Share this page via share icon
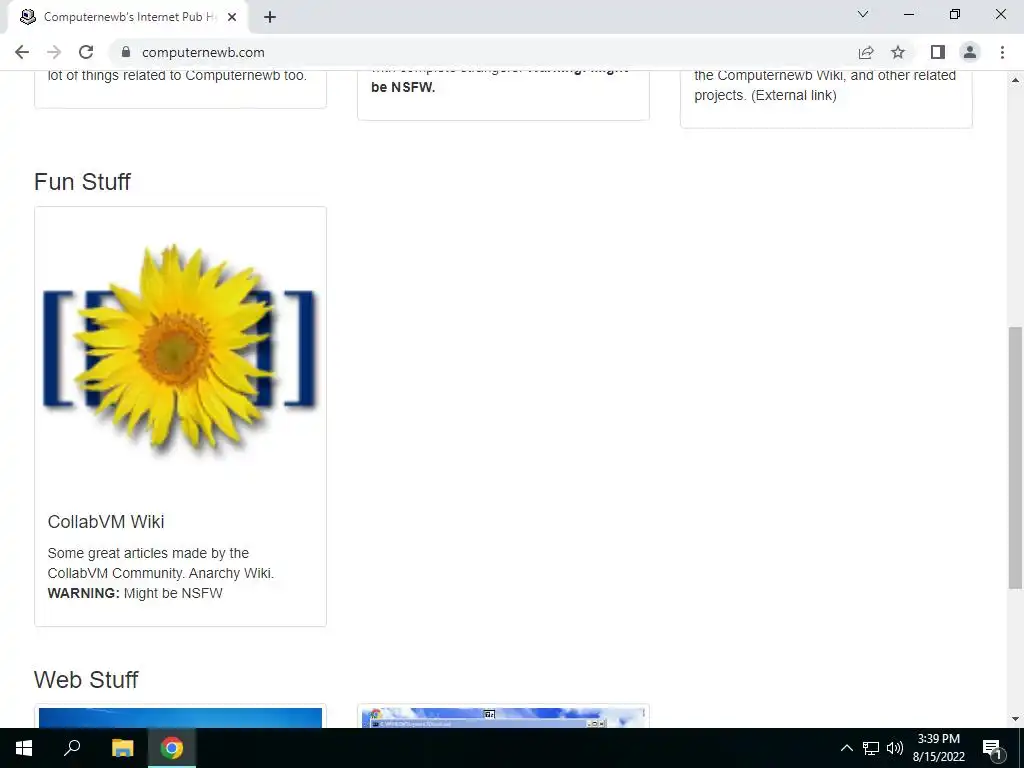 tap(866, 52)
